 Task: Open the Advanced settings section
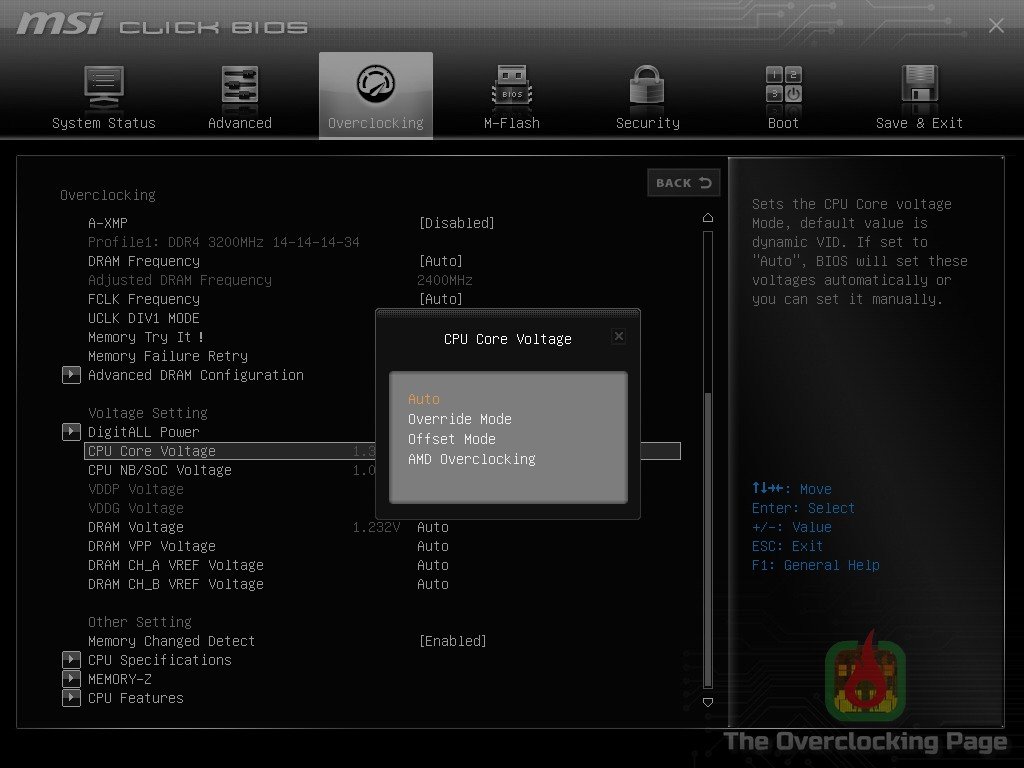click(239, 95)
